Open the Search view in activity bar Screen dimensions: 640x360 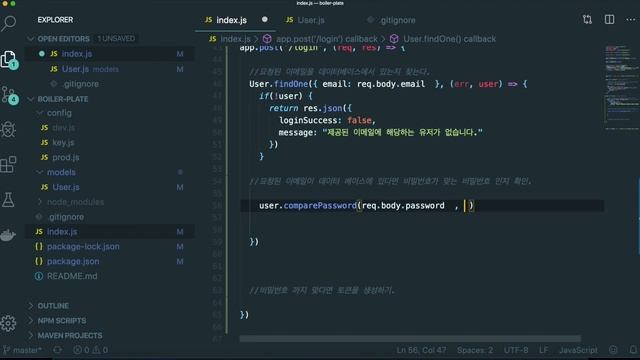point(9,23)
